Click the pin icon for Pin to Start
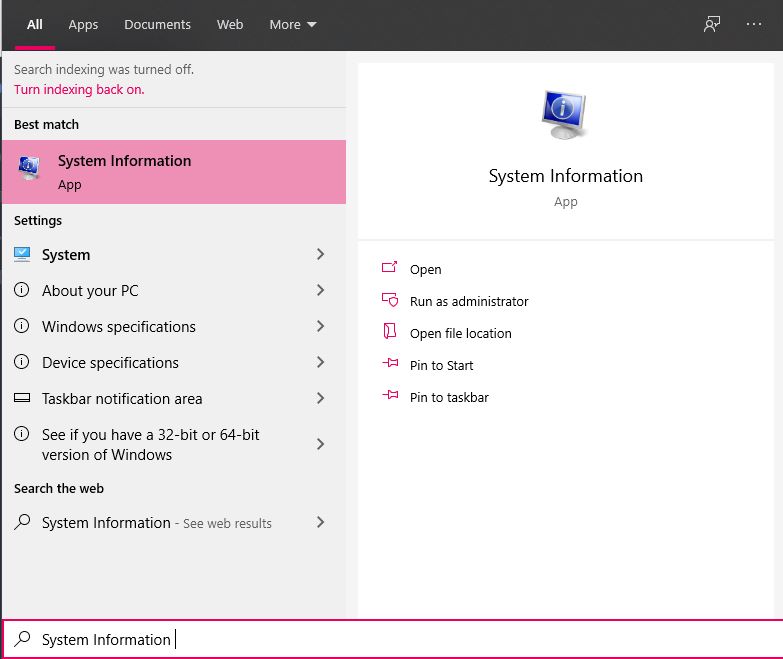The height and width of the screenshot is (659, 783). click(390, 363)
